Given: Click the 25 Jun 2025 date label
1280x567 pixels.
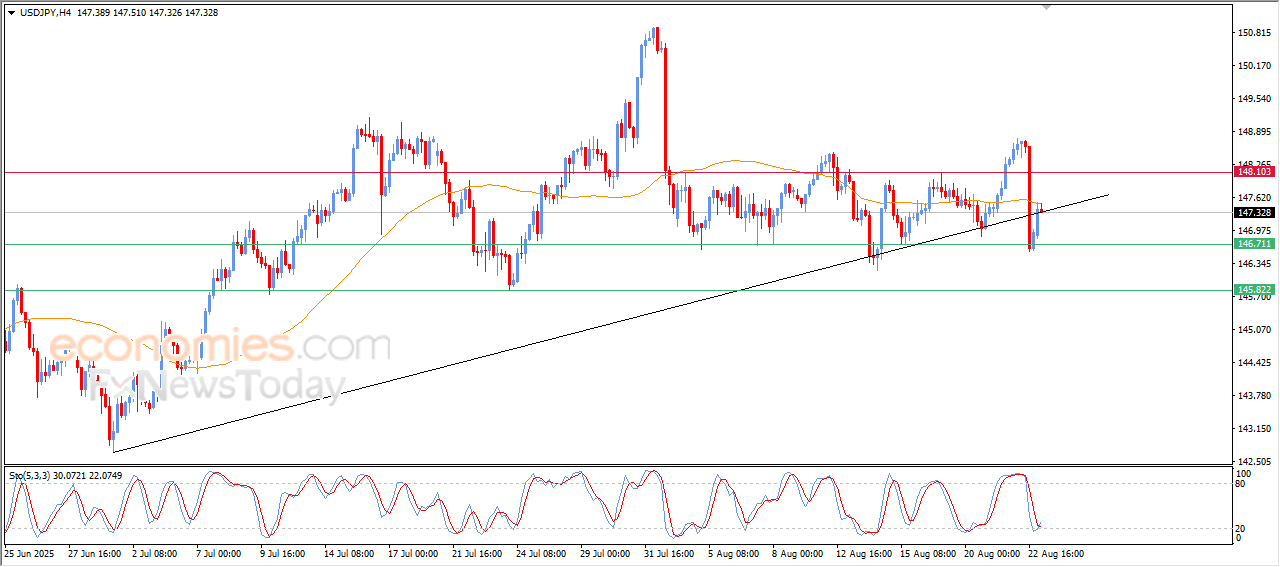Looking at the screenshot, I should (x=28, y=553).
